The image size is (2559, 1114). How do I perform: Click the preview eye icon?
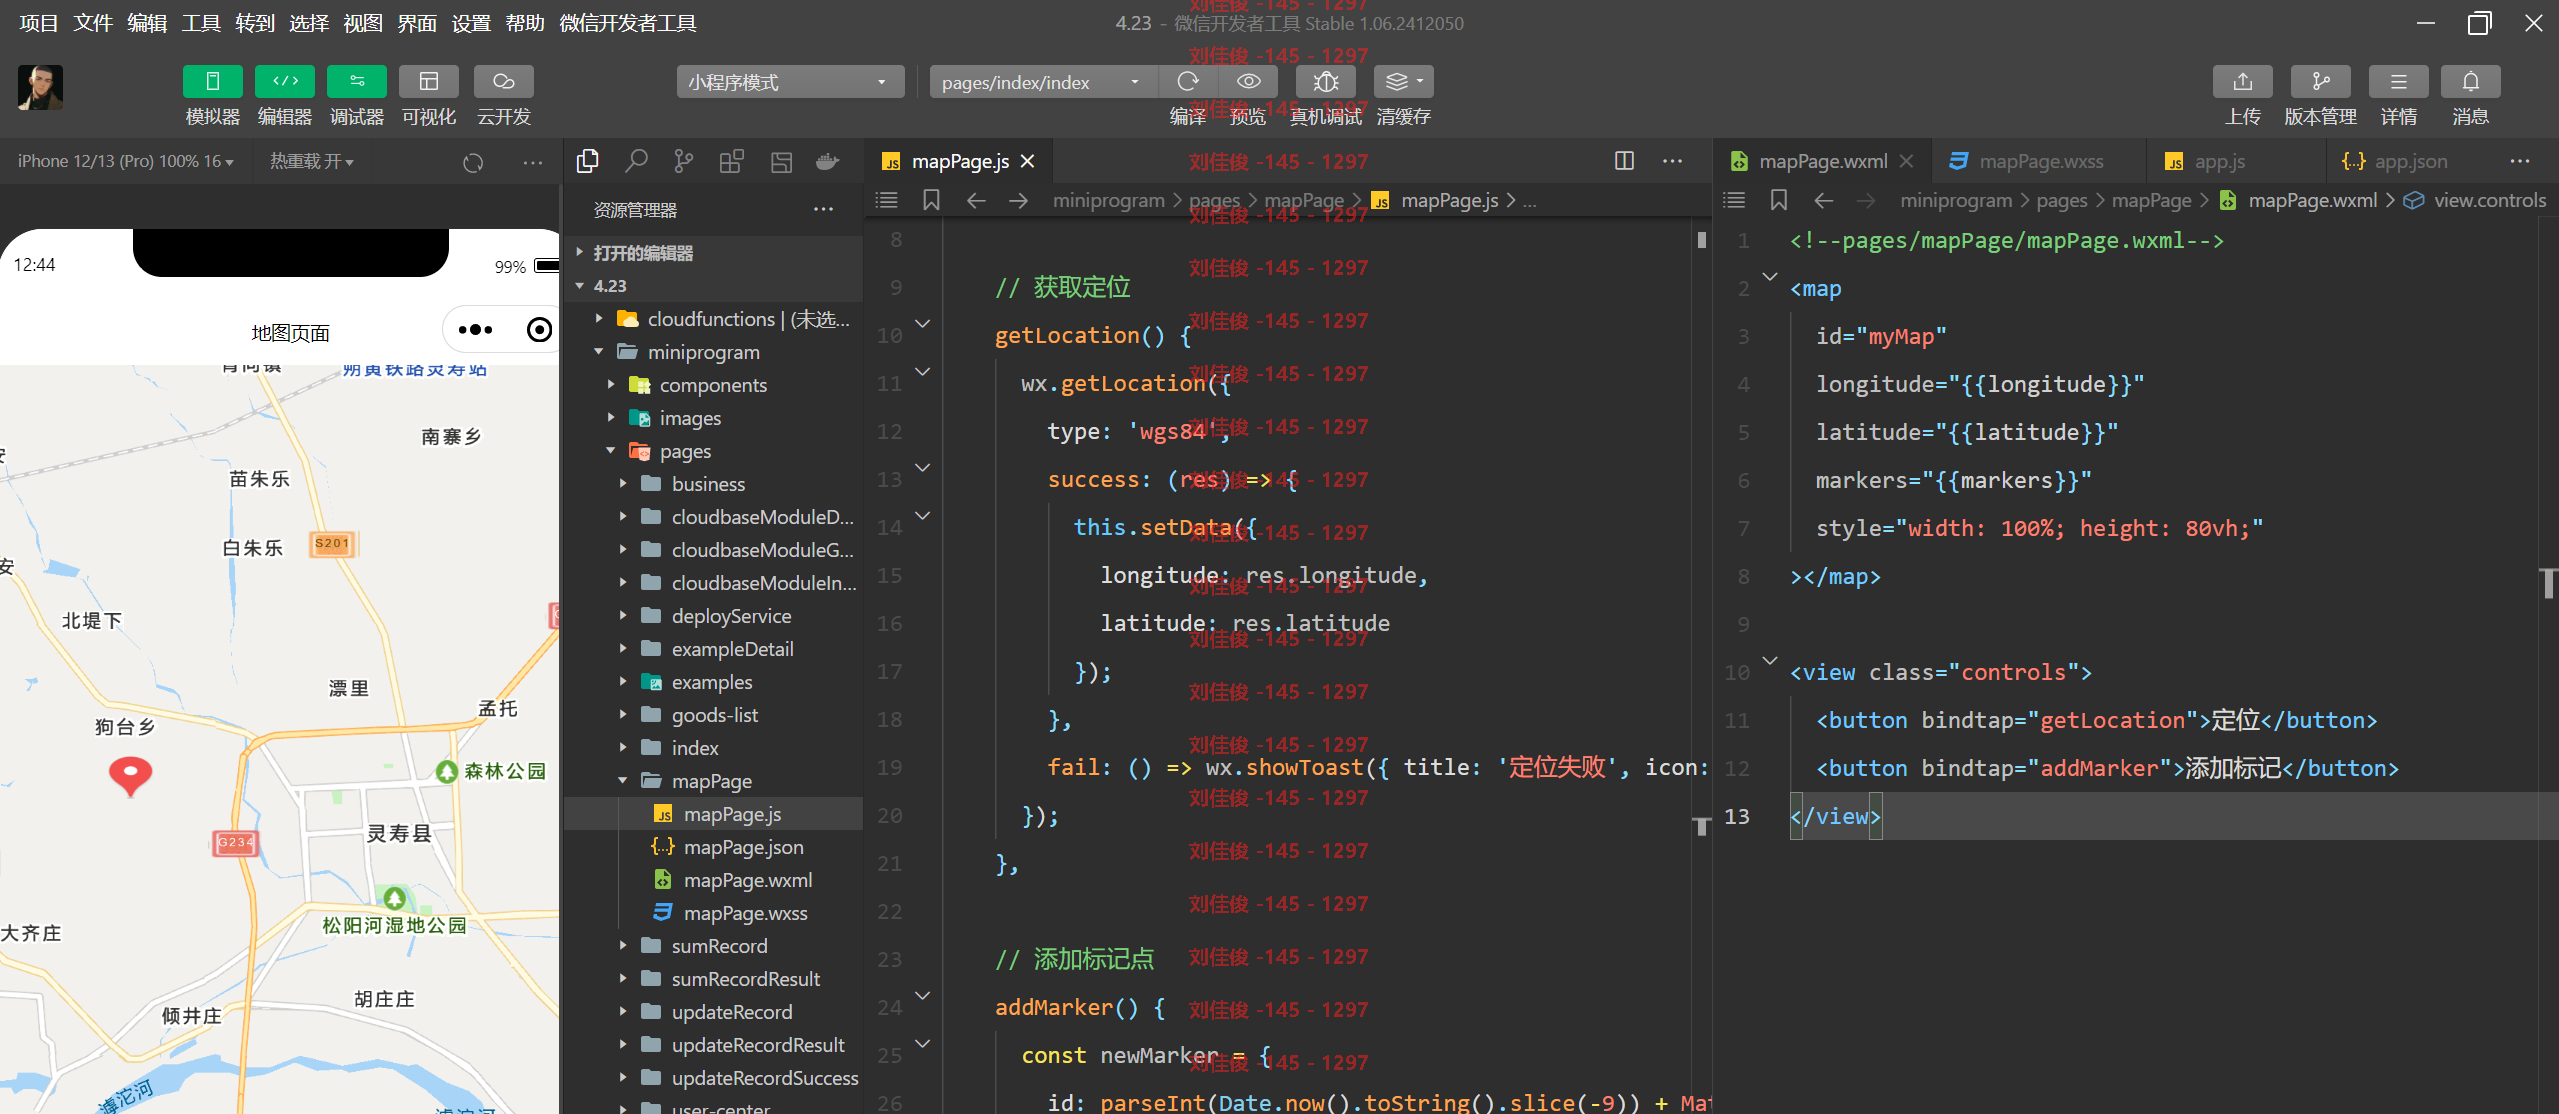click(x=1248, y=82)
